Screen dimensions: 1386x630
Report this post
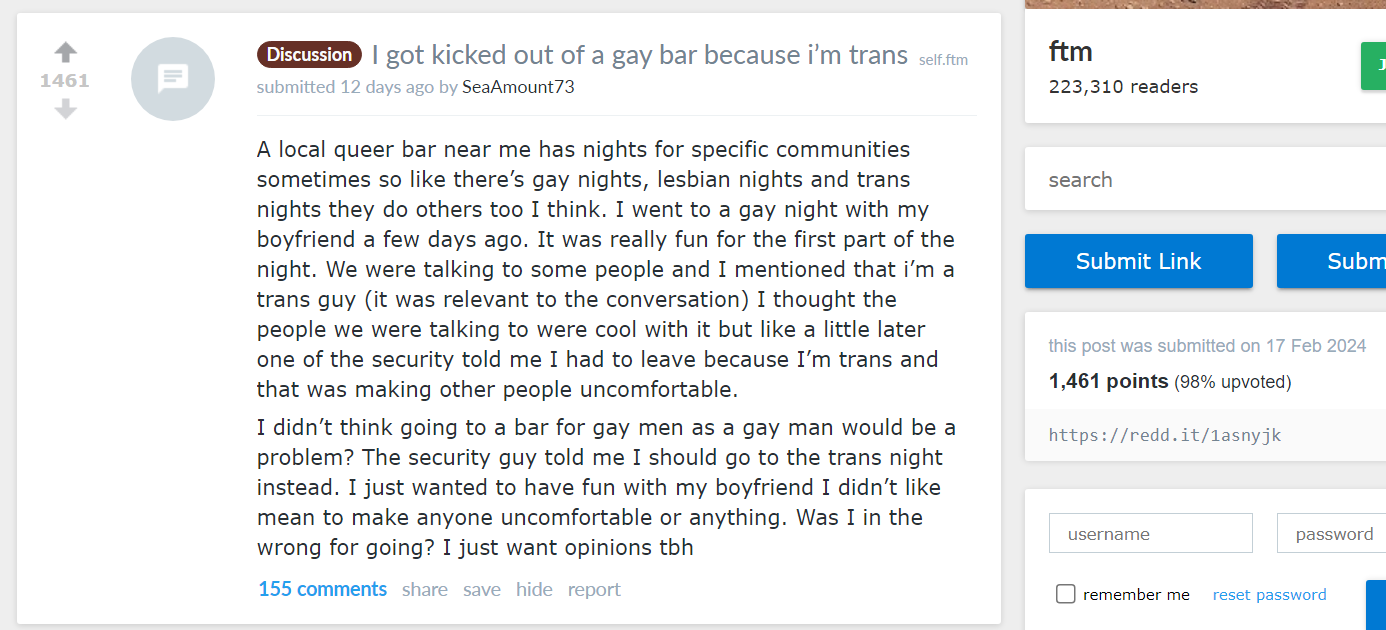[594, 590]
